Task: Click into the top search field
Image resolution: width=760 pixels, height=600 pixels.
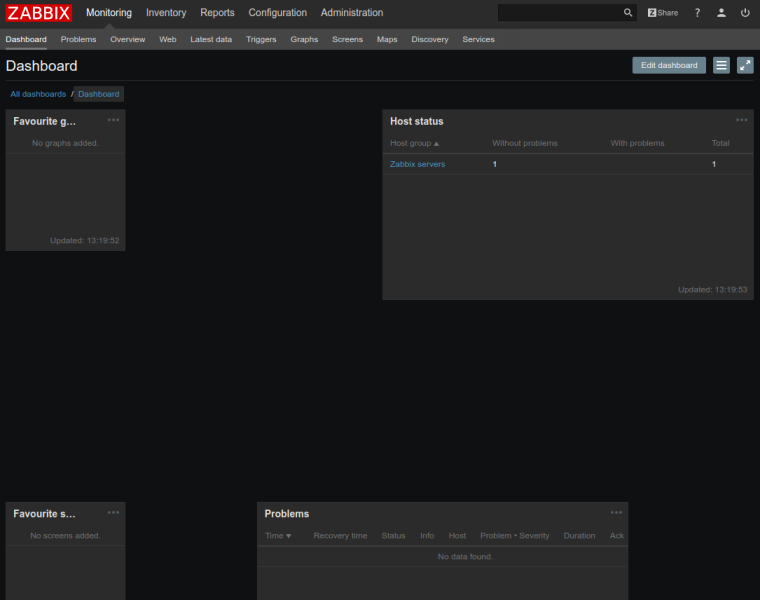Action: pos(558,13)
